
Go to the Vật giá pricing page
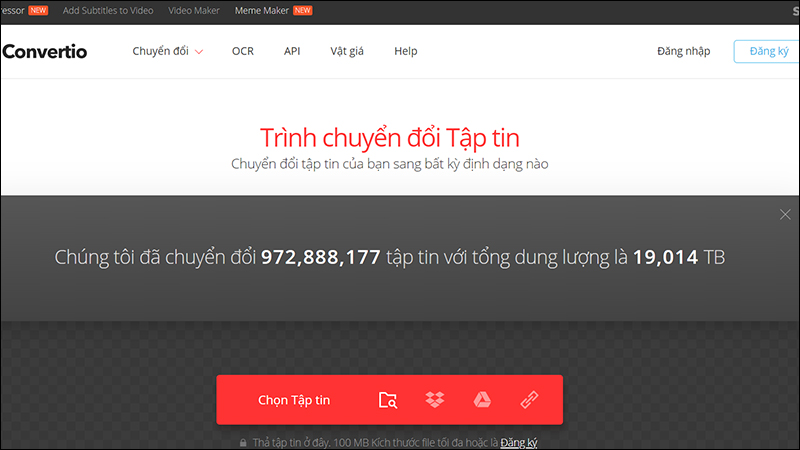tap(347, 51)
